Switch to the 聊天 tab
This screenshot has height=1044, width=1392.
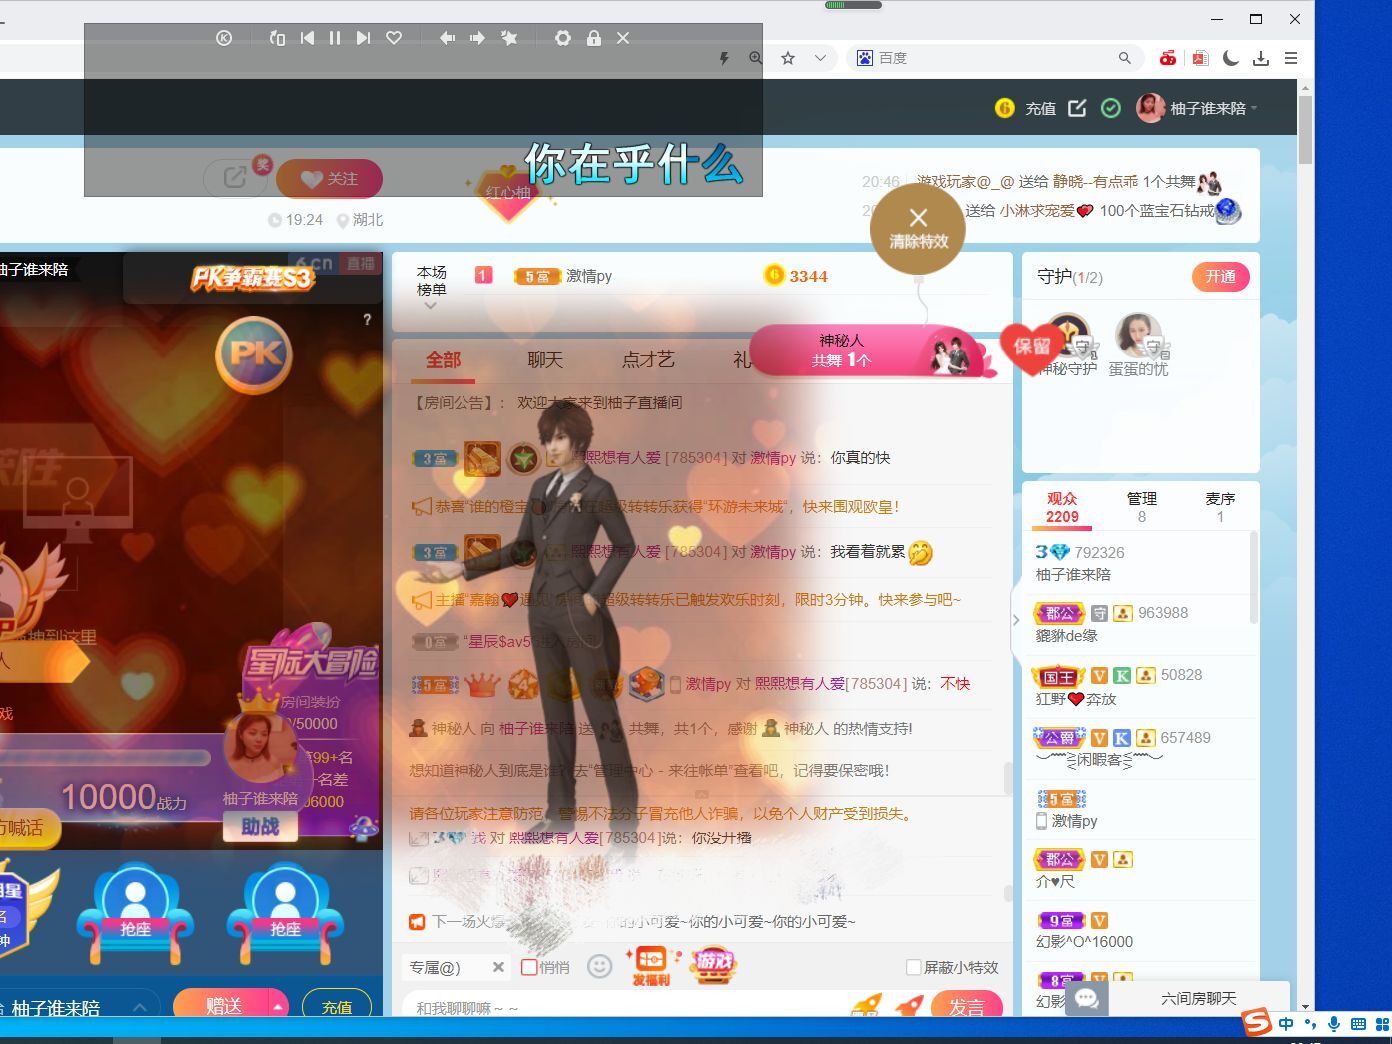click(x=545, y=360)
